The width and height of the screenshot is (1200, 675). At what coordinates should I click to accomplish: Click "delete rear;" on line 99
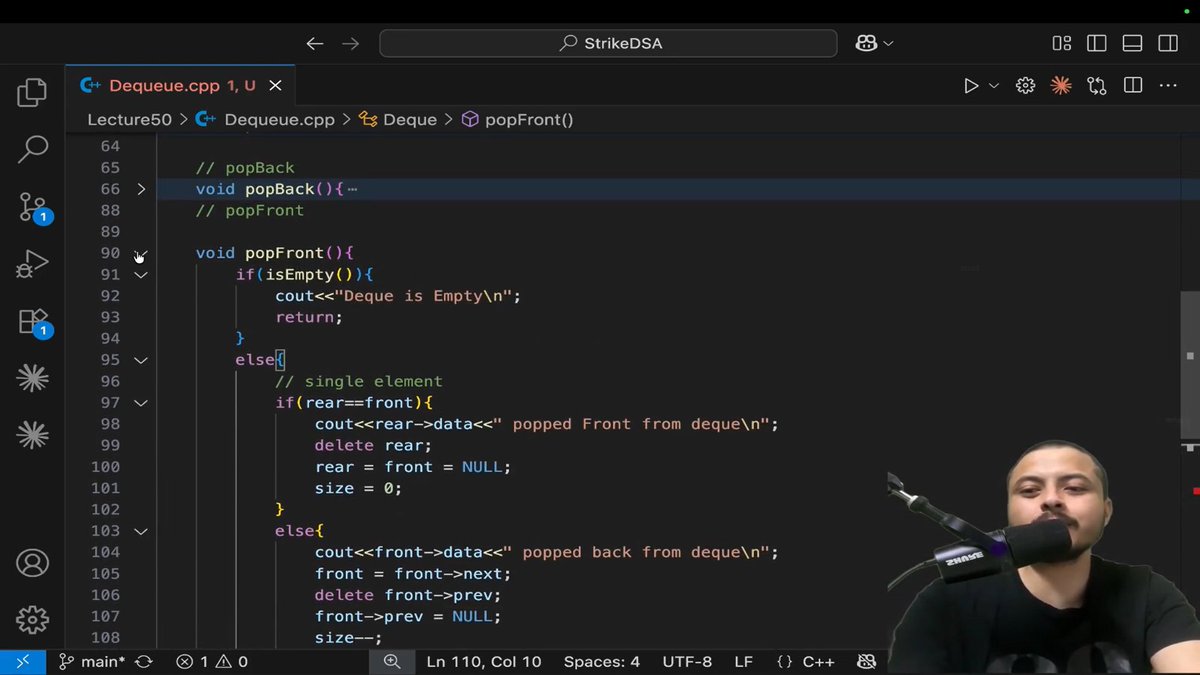click(x=373, y=445)
